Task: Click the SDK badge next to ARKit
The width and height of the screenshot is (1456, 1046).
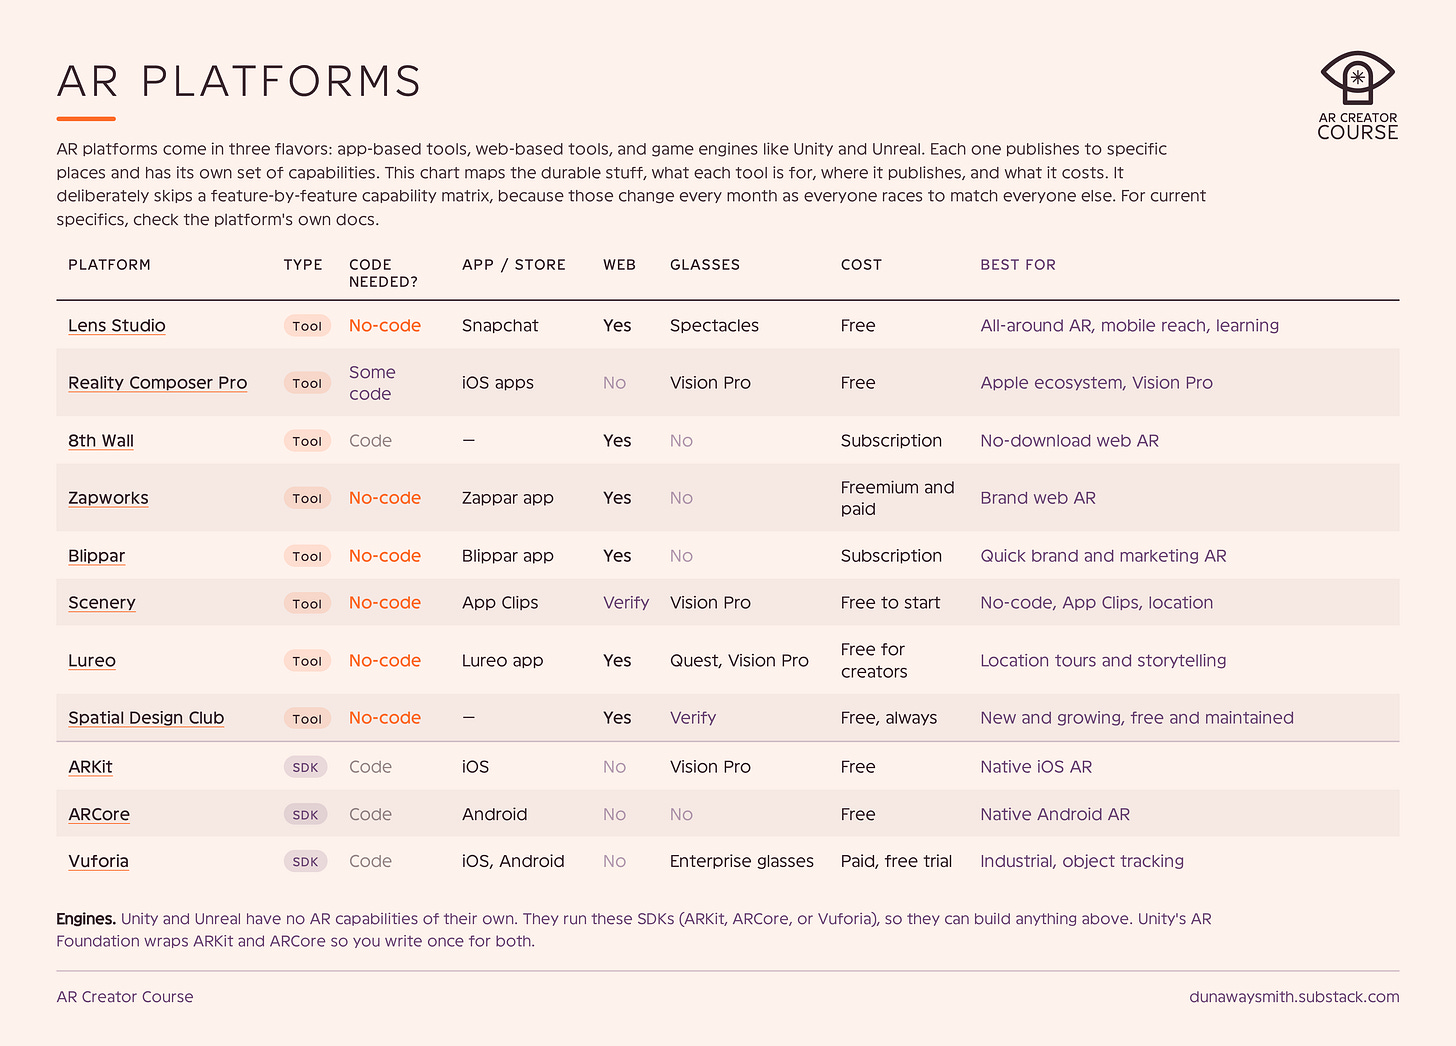Action: click(306, 767)
